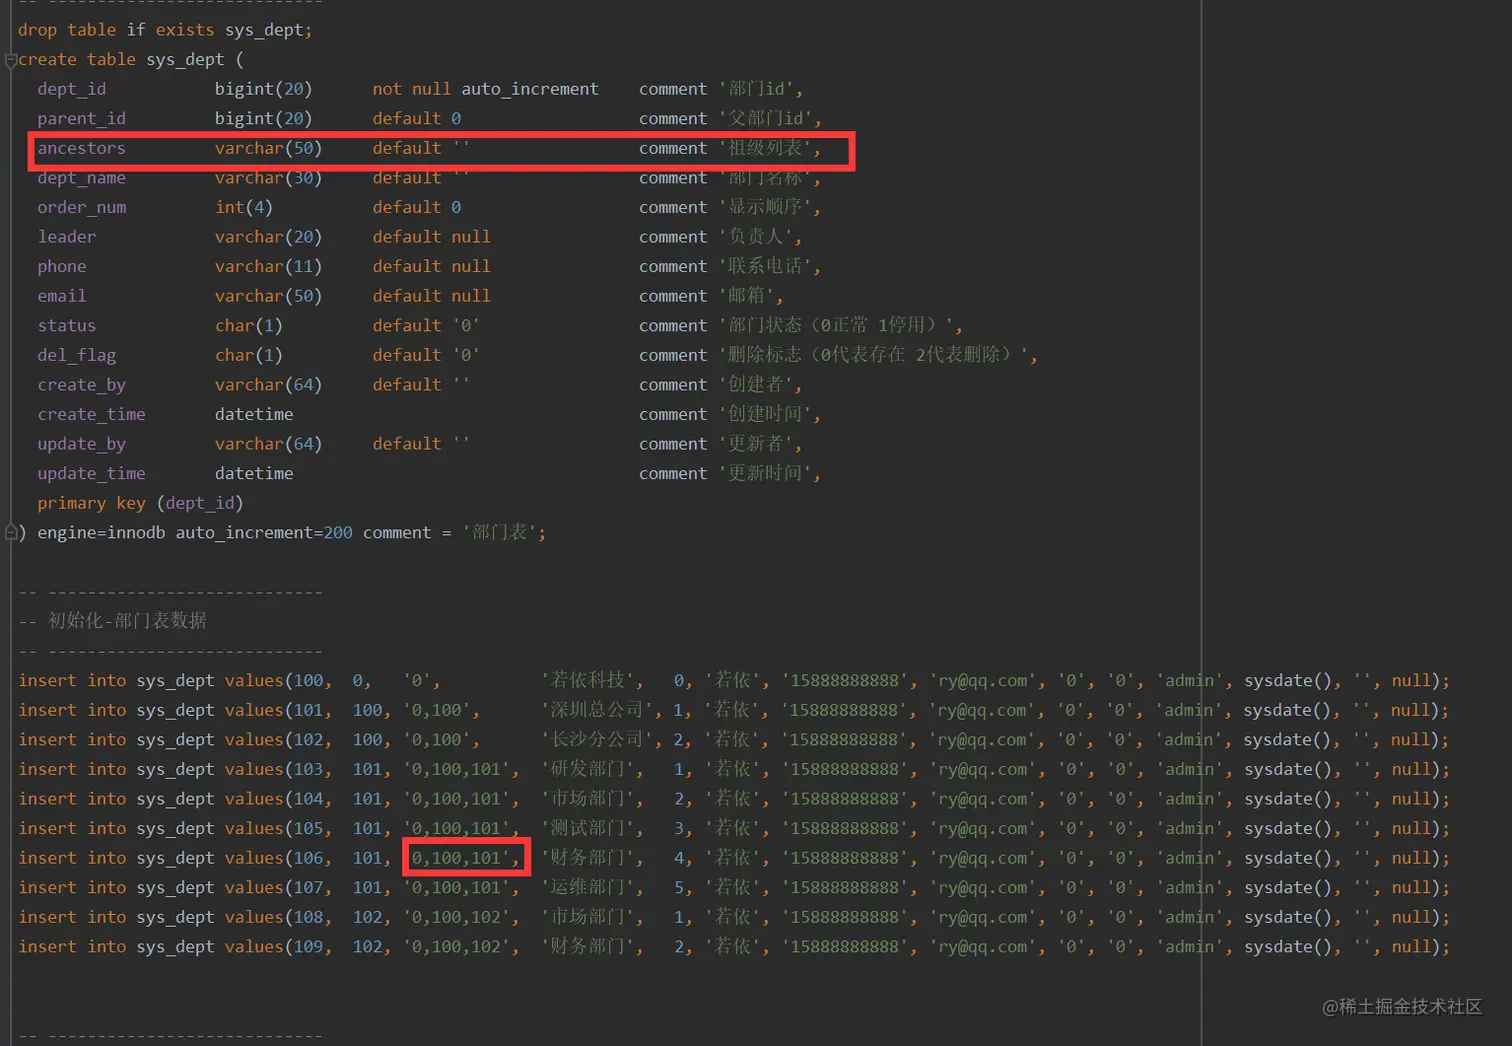Click the 'del_flag' column name

click(x=77, y=355)
